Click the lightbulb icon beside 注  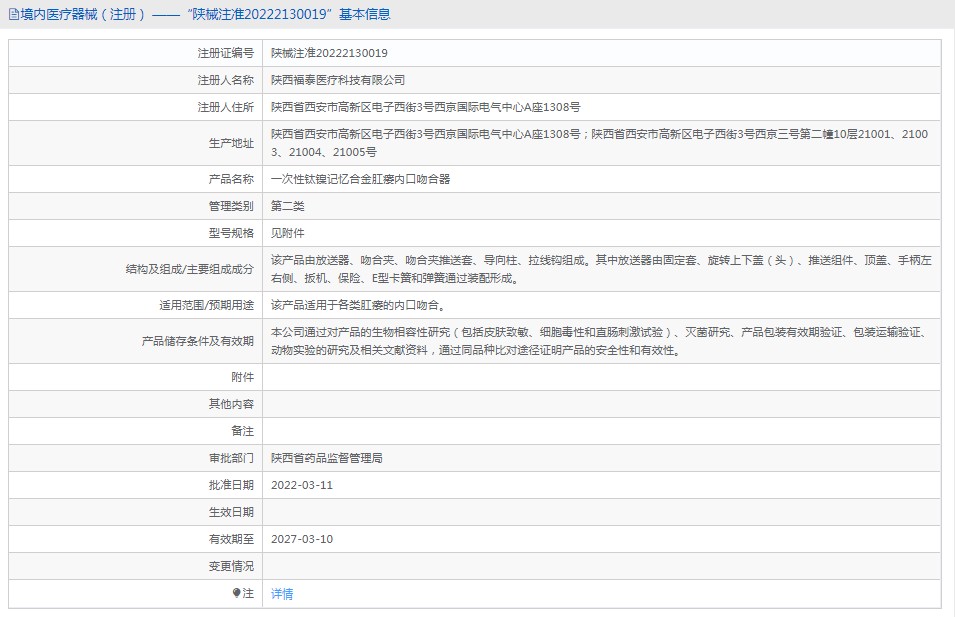tap(236, 593)
